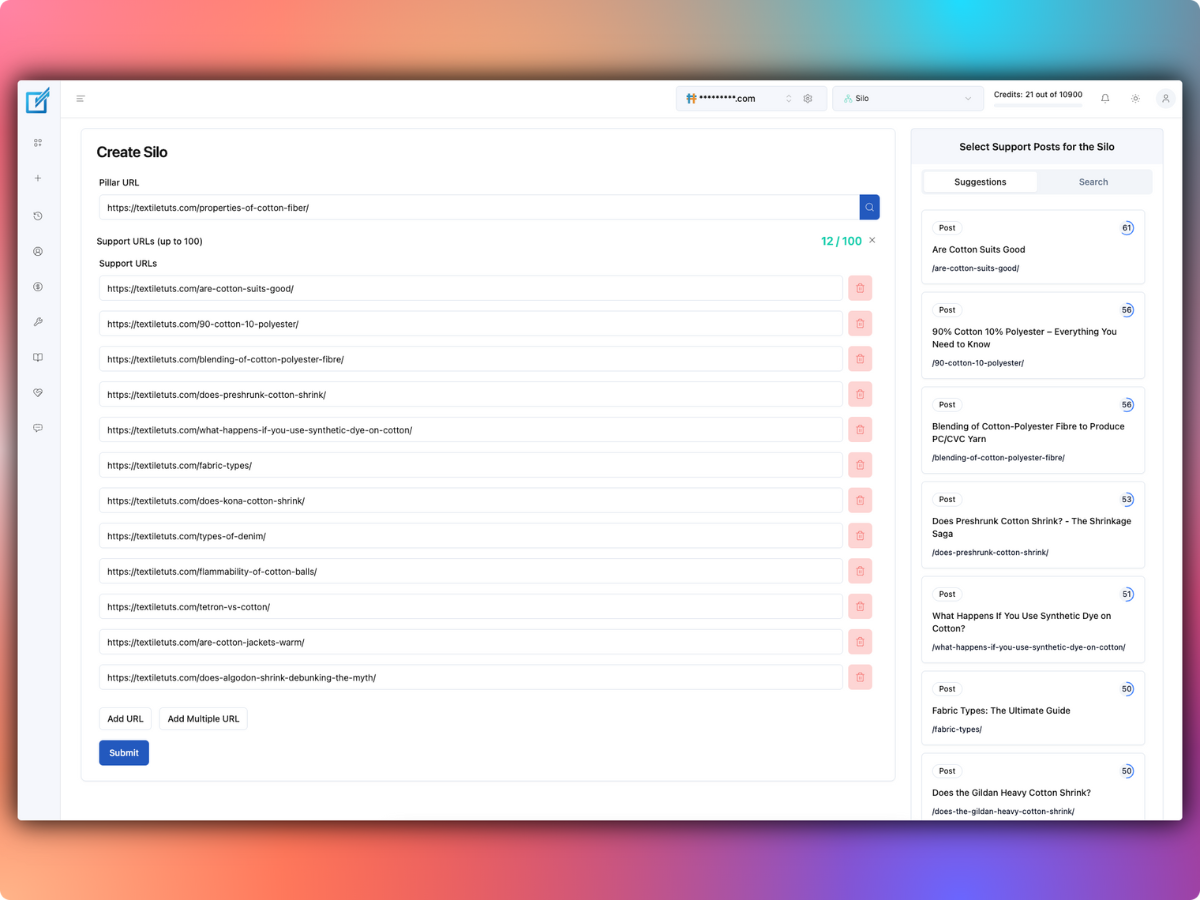
Task: Select the Synthetic Dye on Cotton card
Action: tap(1033, 620)
